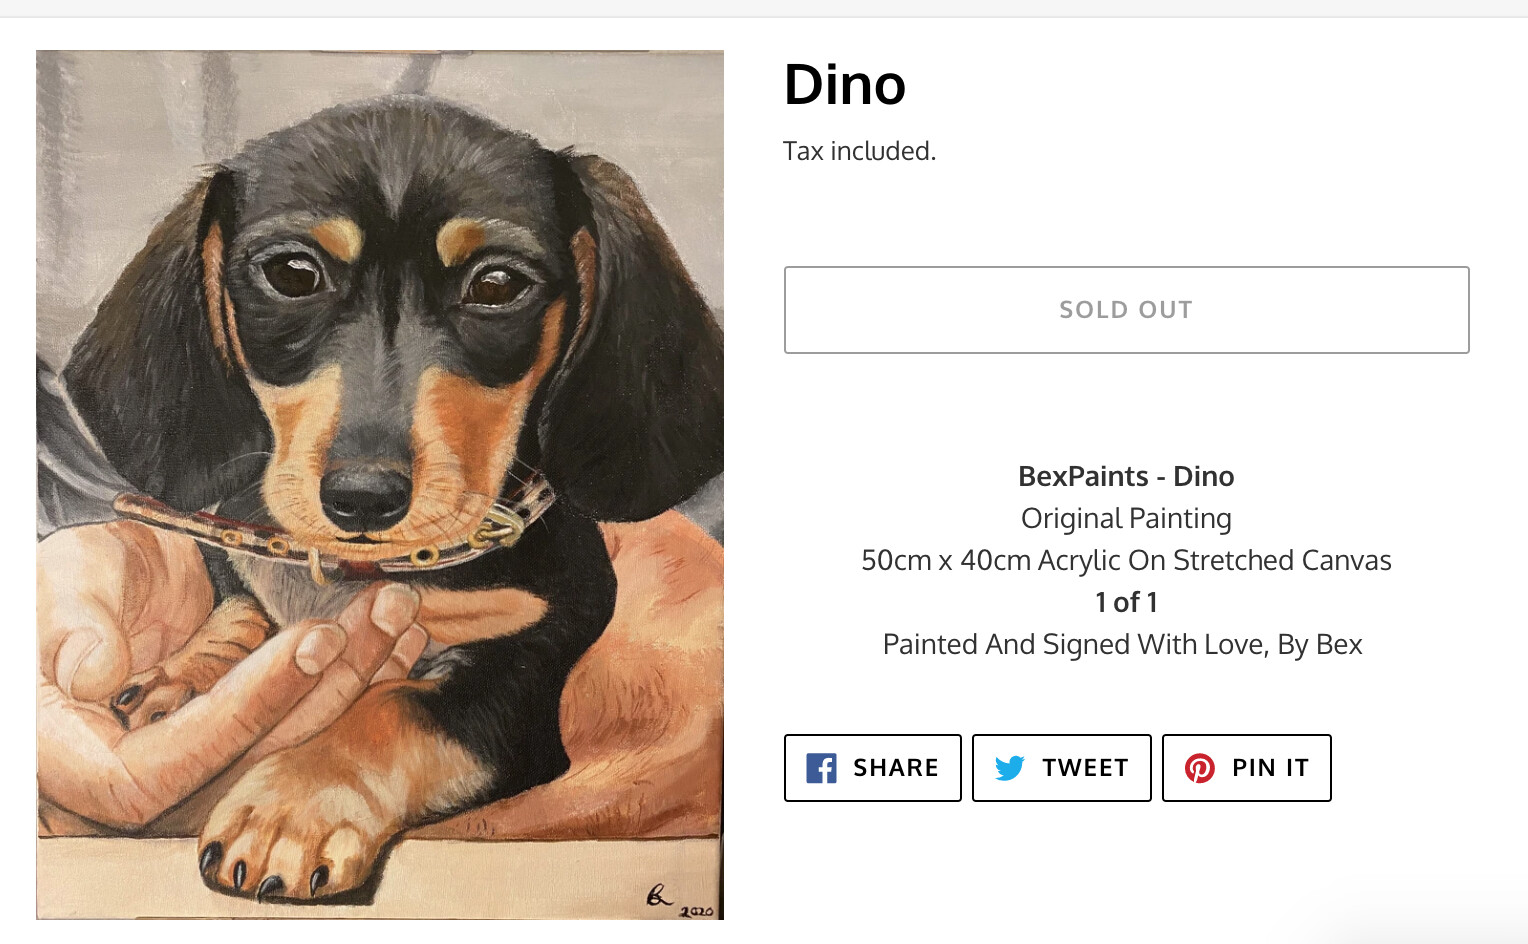Click the bold 1 of 1 text
Image resolution: width=1528 pixels, height=944 pixels.
[1125, 602]
